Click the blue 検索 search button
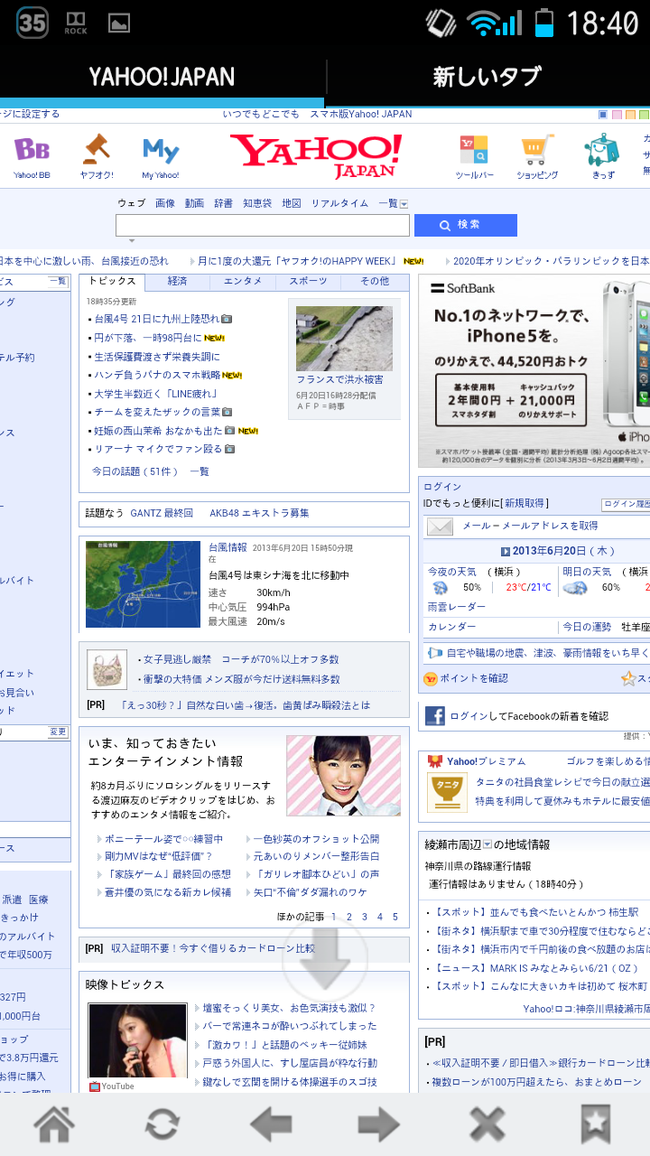The width and height of the screenshot is (650, 1156). (x=466, y=225)
